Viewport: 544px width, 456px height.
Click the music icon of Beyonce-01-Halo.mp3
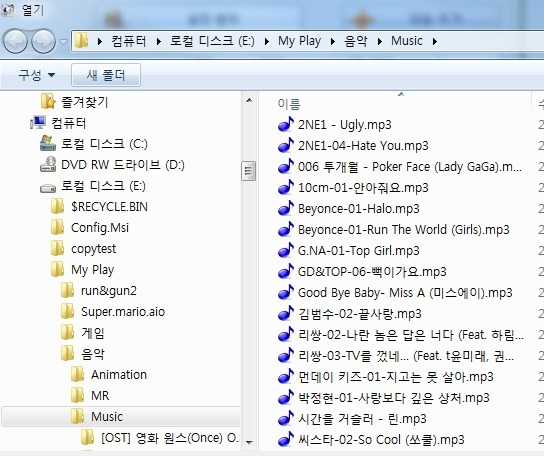(x=286, y=208)
